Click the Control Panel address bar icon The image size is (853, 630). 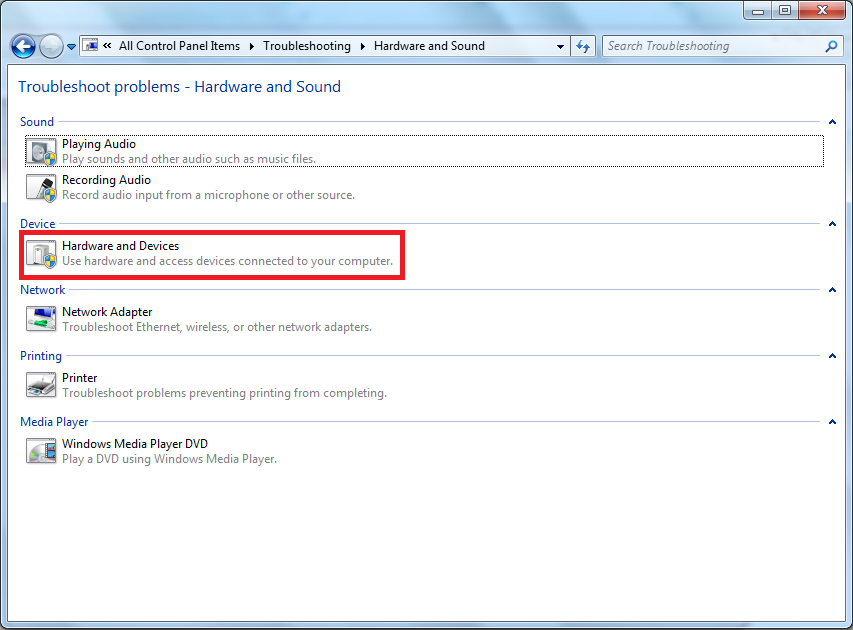pyautogui.click(x=90, y=46)
